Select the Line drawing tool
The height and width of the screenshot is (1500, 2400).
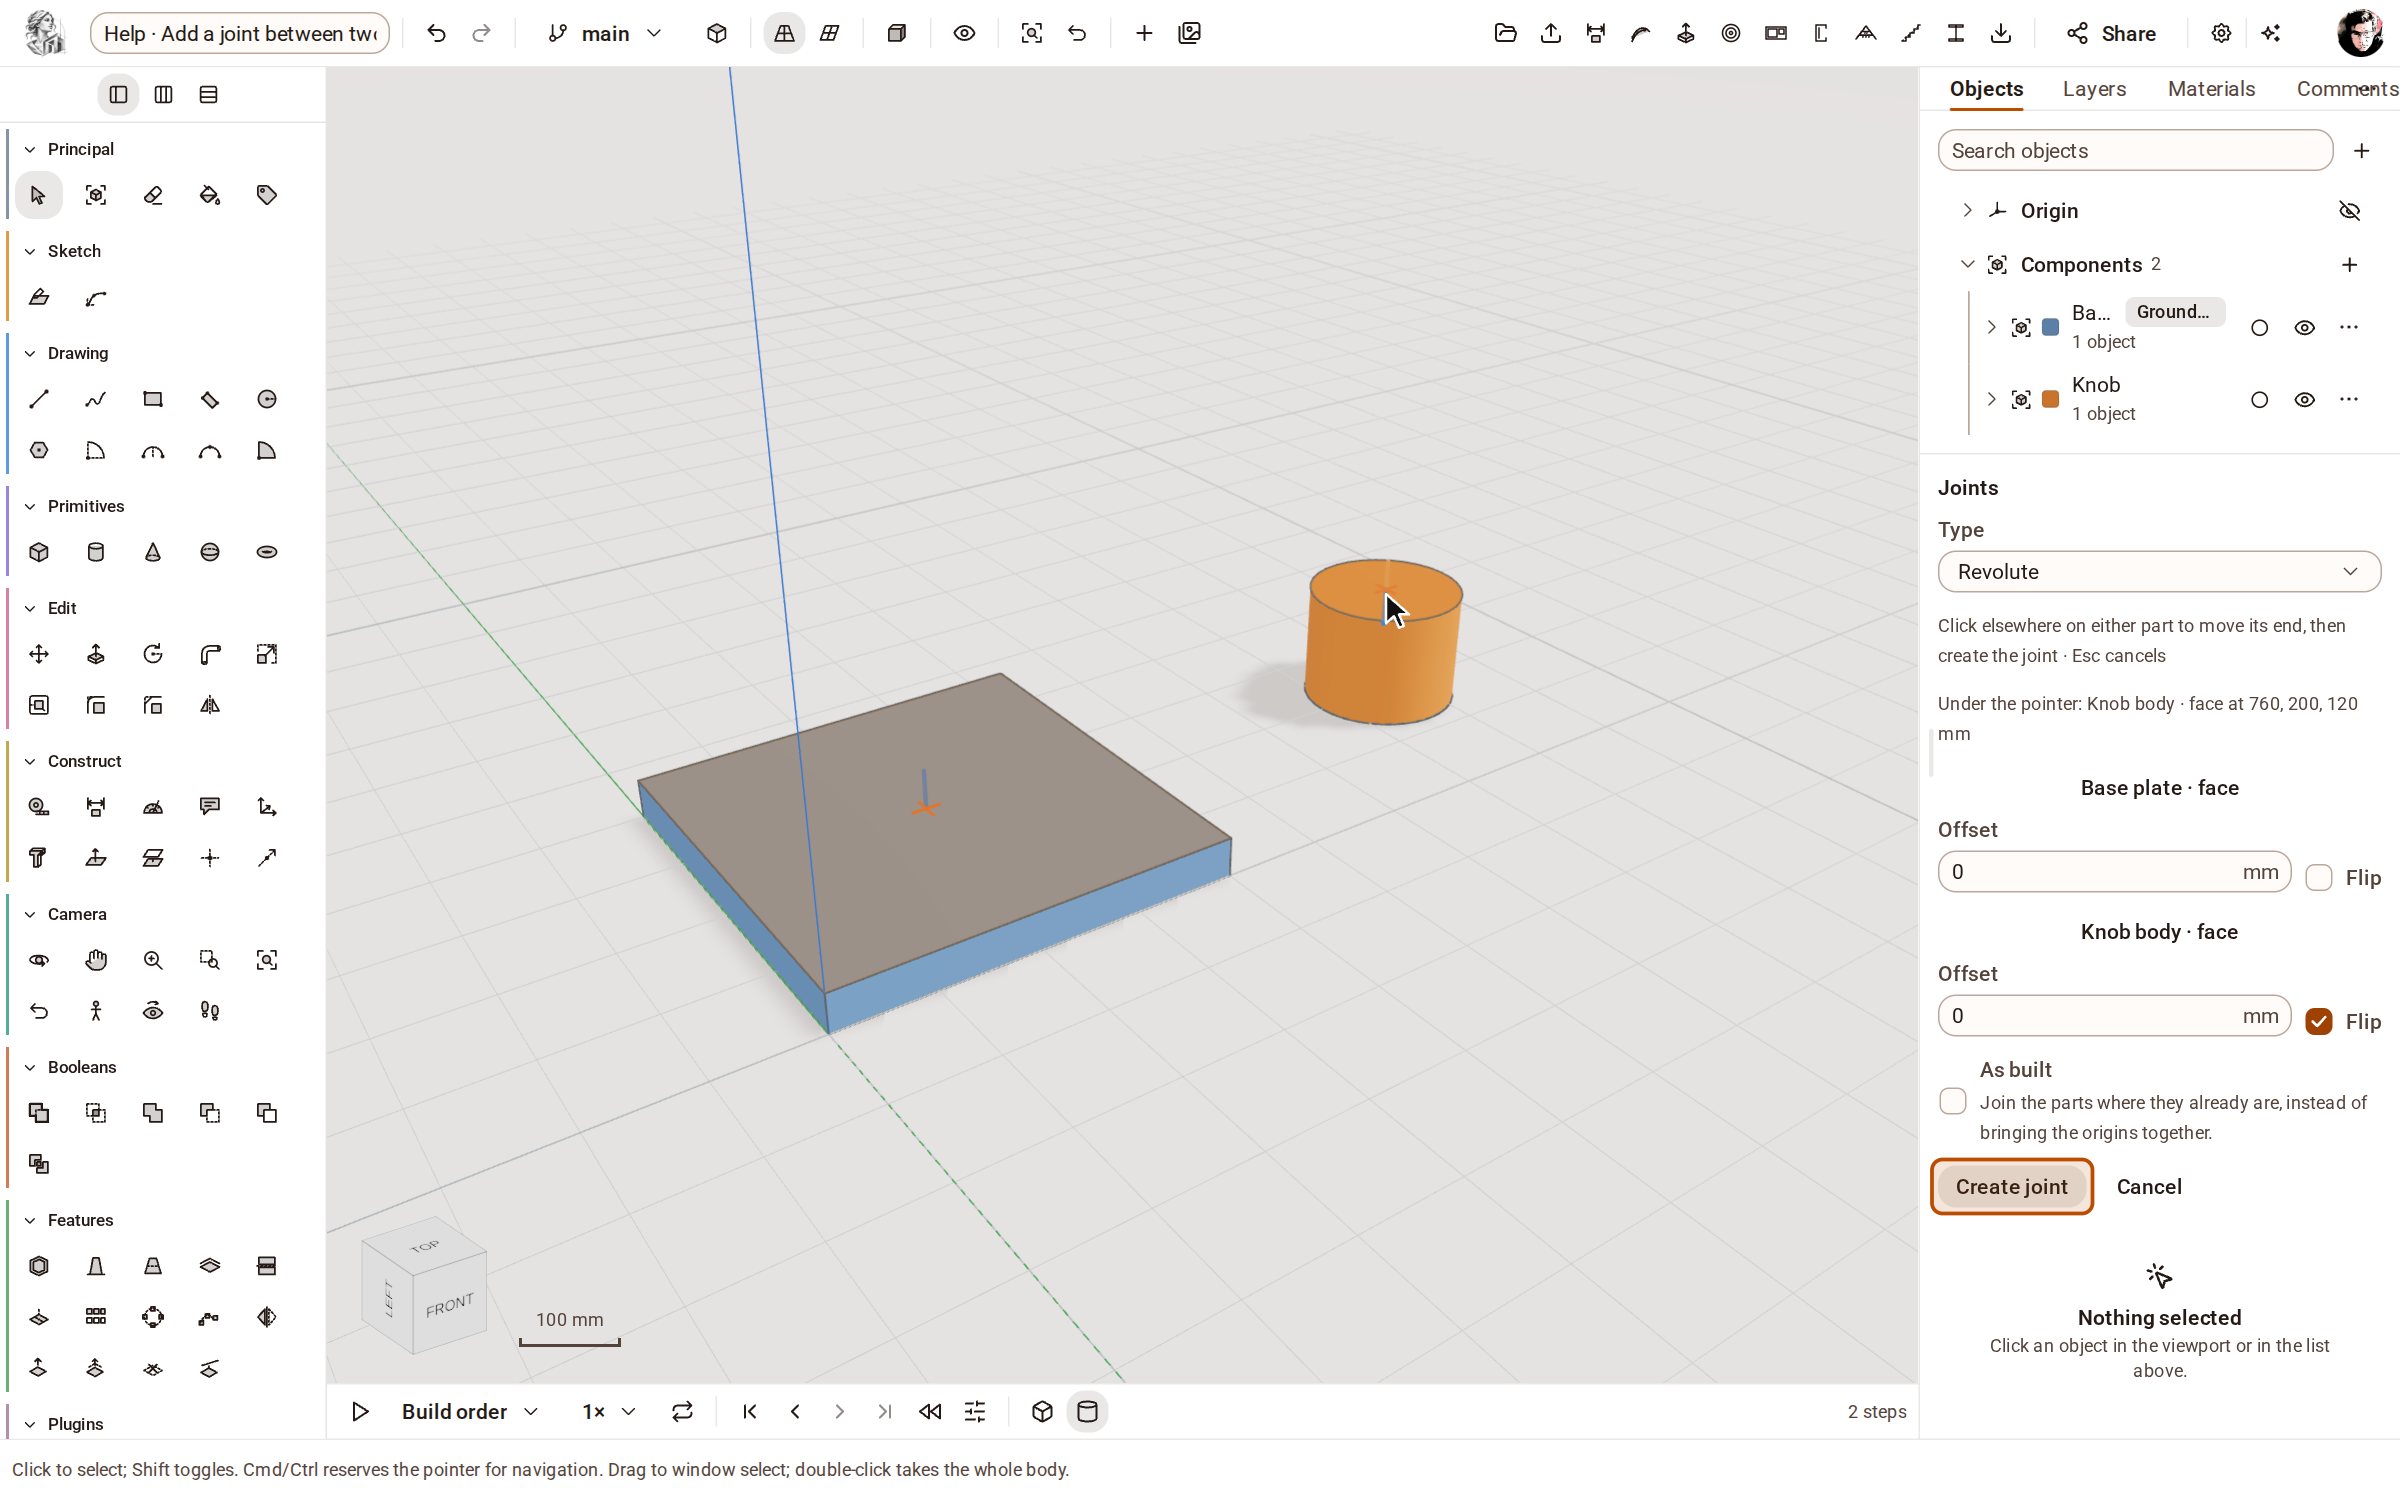(x=38, y=399)
